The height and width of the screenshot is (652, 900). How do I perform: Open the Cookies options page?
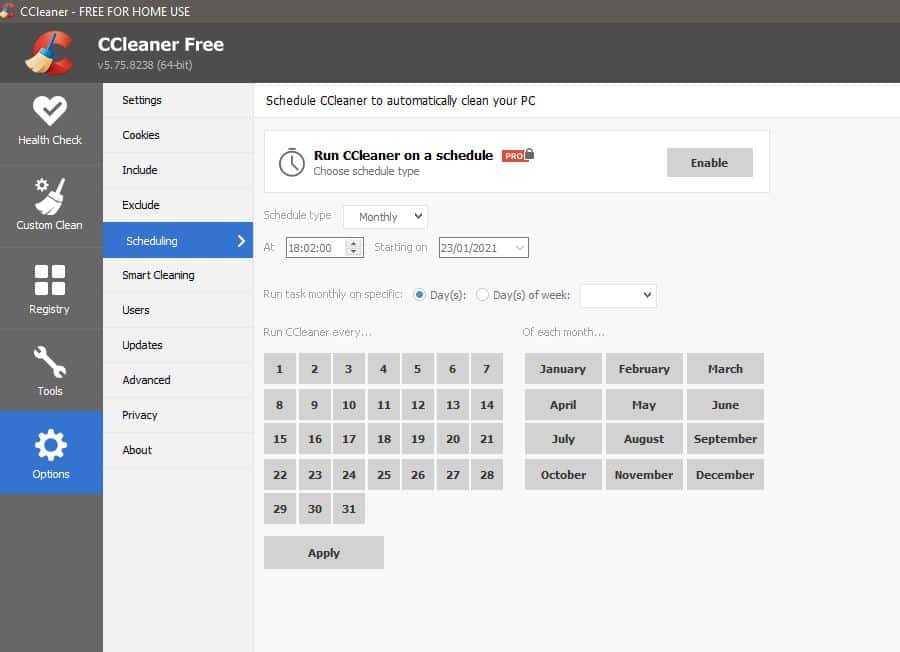(x=178, y=135)
